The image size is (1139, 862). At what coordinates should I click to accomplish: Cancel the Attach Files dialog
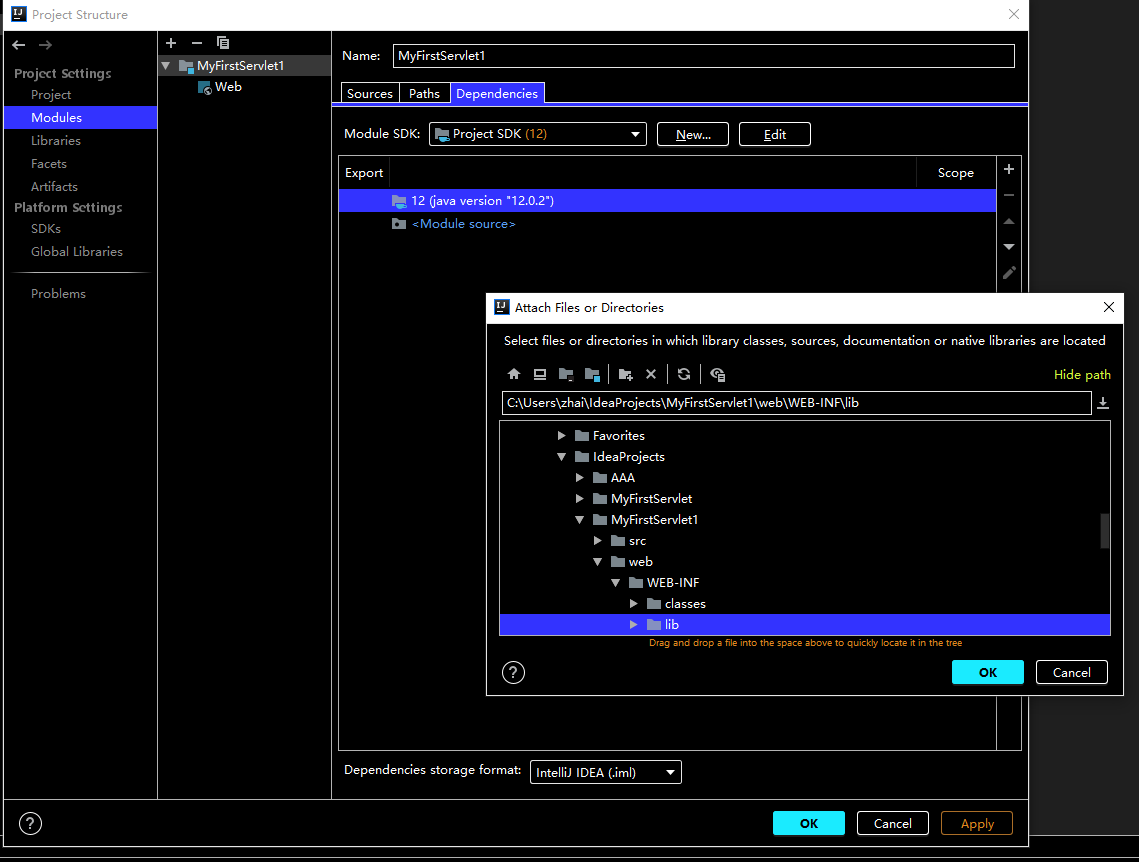tap(1071, 672)
